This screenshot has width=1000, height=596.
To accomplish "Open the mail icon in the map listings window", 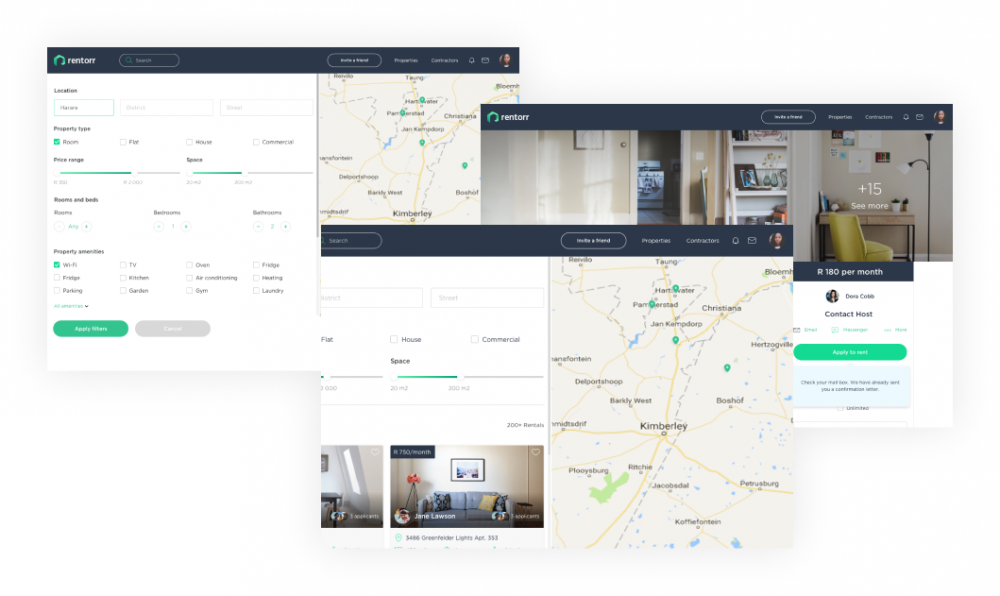I will click(753, 241).
